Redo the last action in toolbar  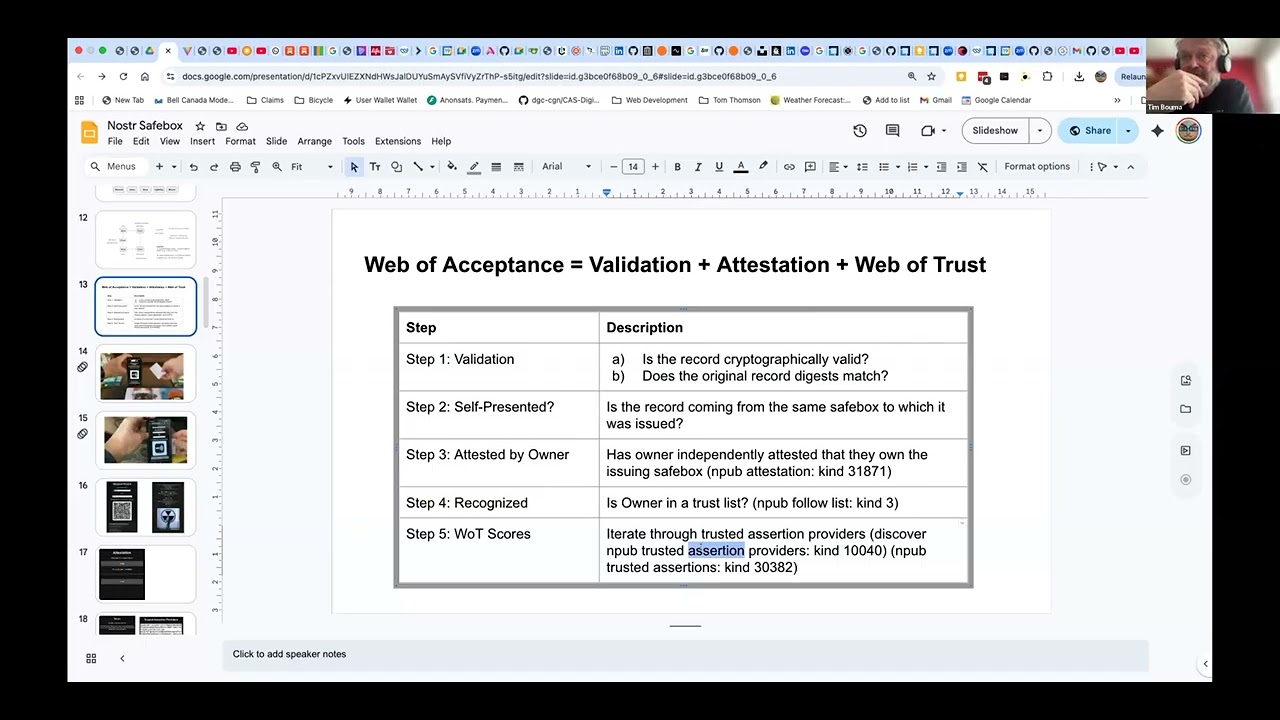214,167
